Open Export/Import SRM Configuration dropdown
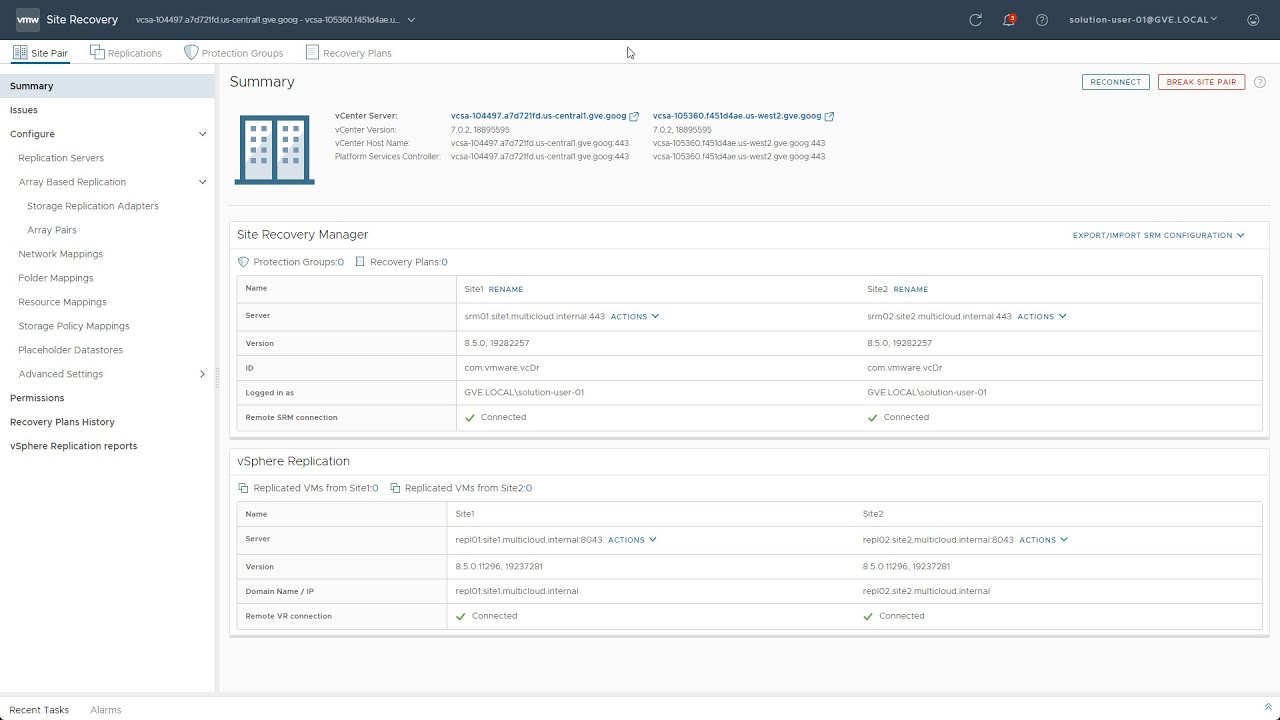 1158,235
